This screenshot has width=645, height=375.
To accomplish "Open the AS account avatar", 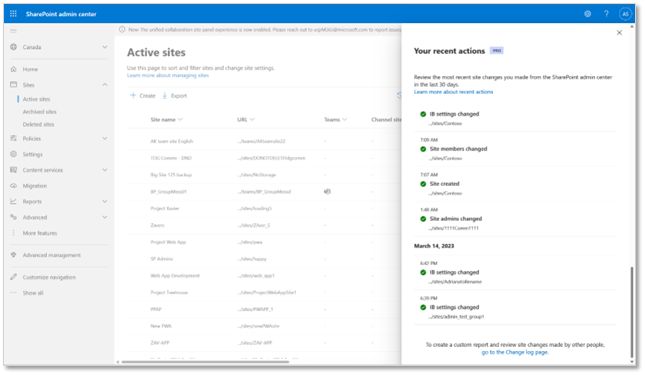I will 625,14.
